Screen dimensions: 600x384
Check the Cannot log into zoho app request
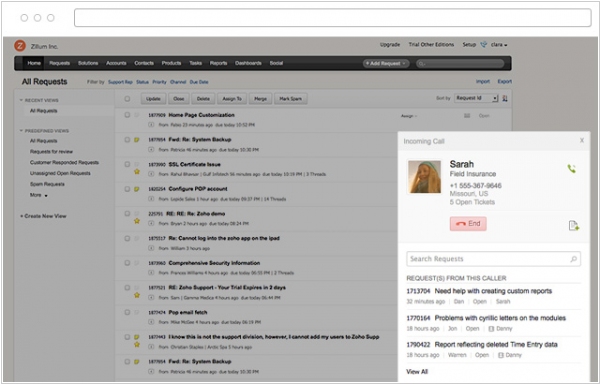[x=127, y=238]
